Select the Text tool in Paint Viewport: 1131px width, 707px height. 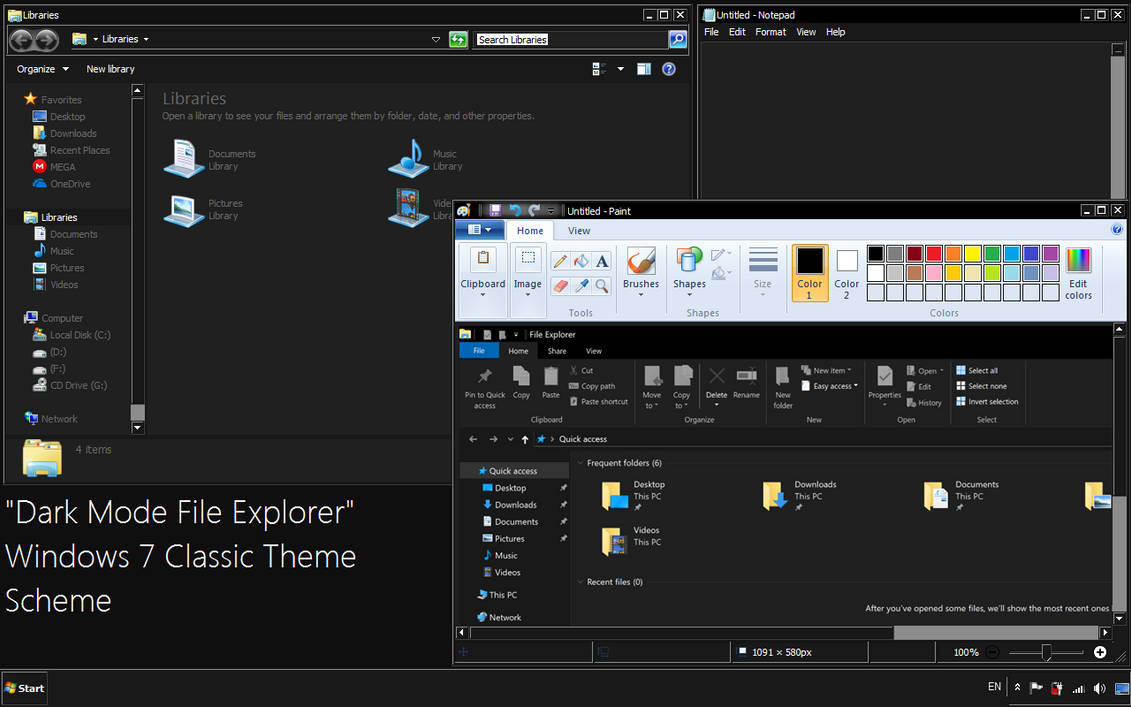(x=602, y=261)
